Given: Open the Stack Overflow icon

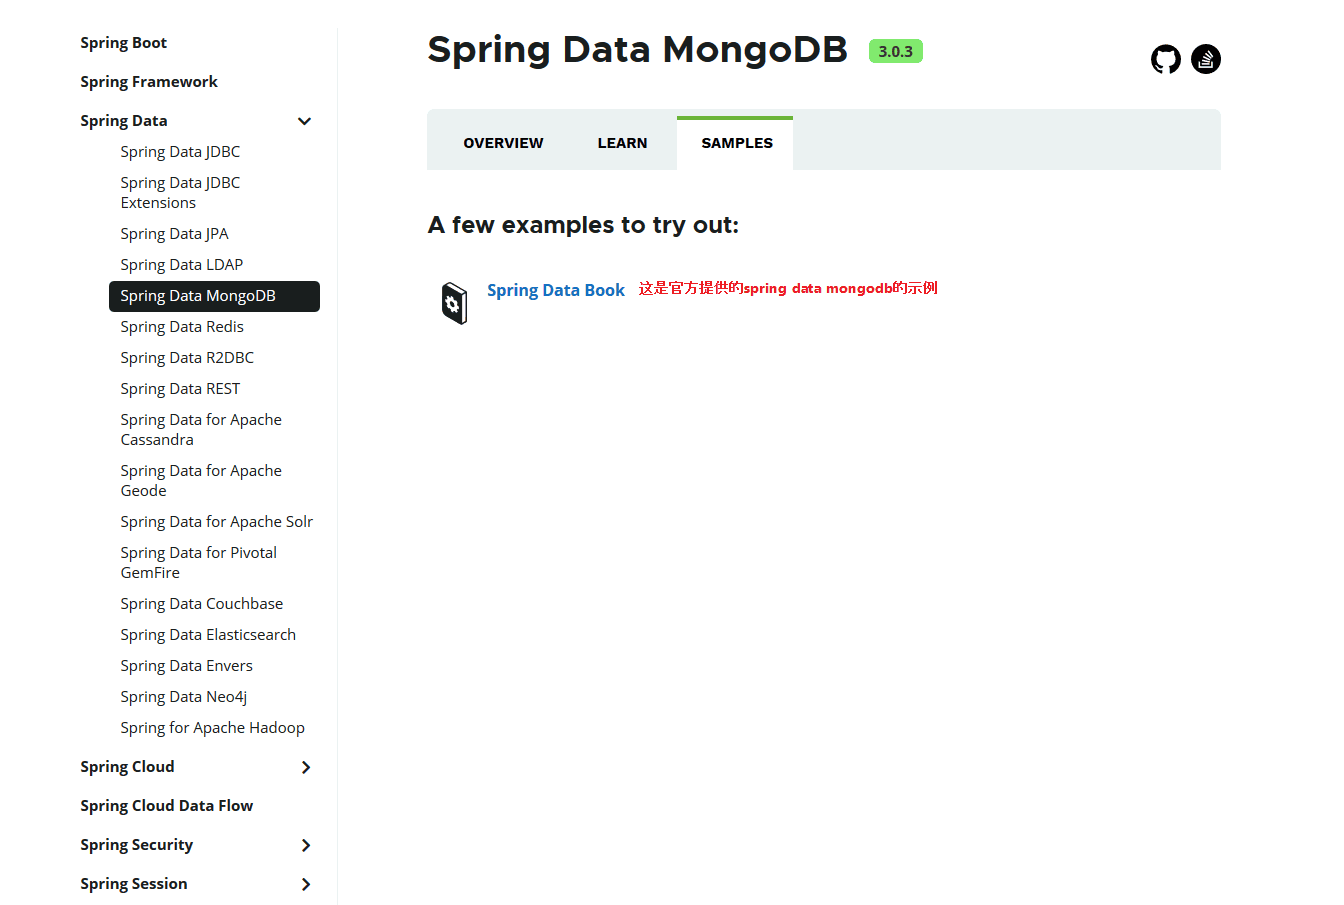Looking at the screenshot, I should click(1206, 59).
